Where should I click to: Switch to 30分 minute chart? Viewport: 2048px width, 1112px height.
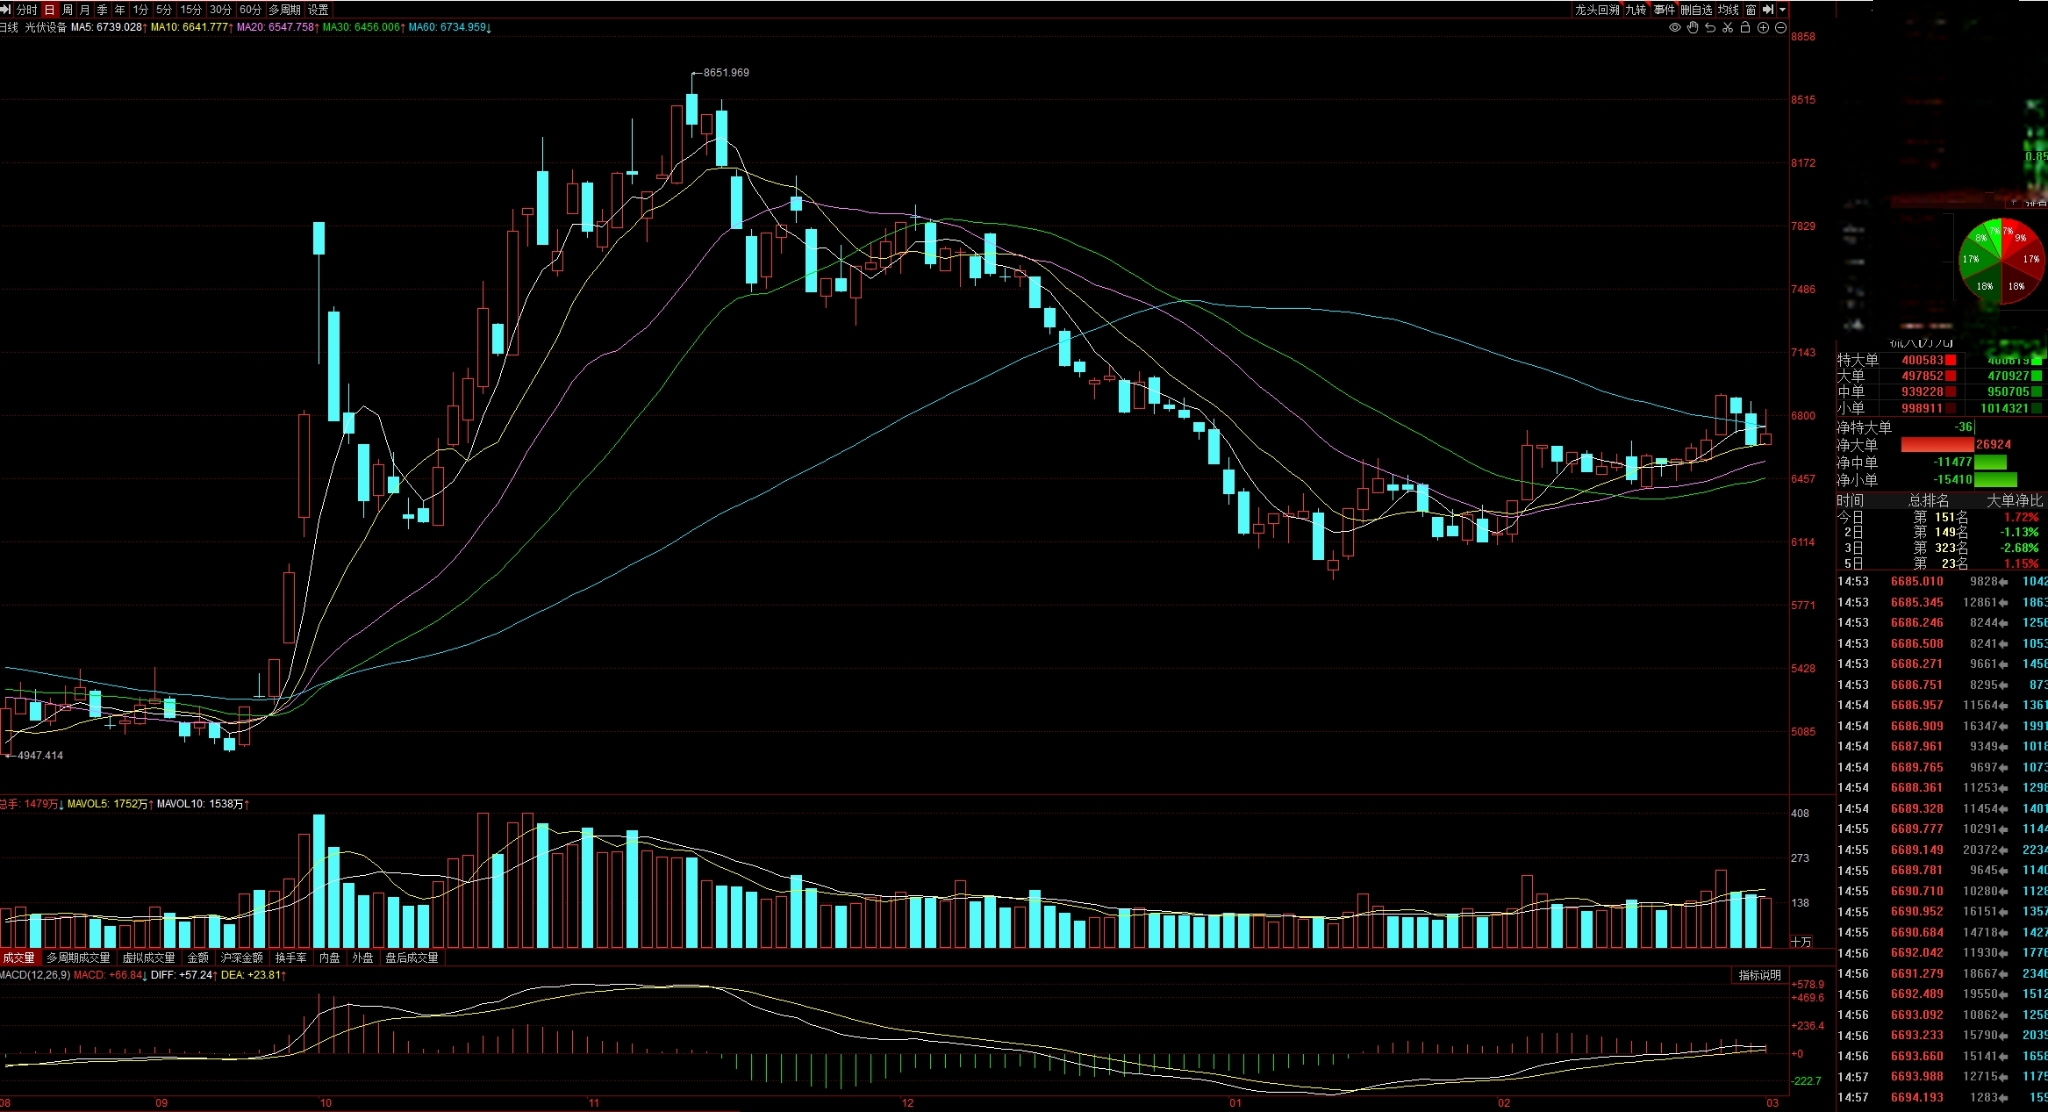pos(221,10)
